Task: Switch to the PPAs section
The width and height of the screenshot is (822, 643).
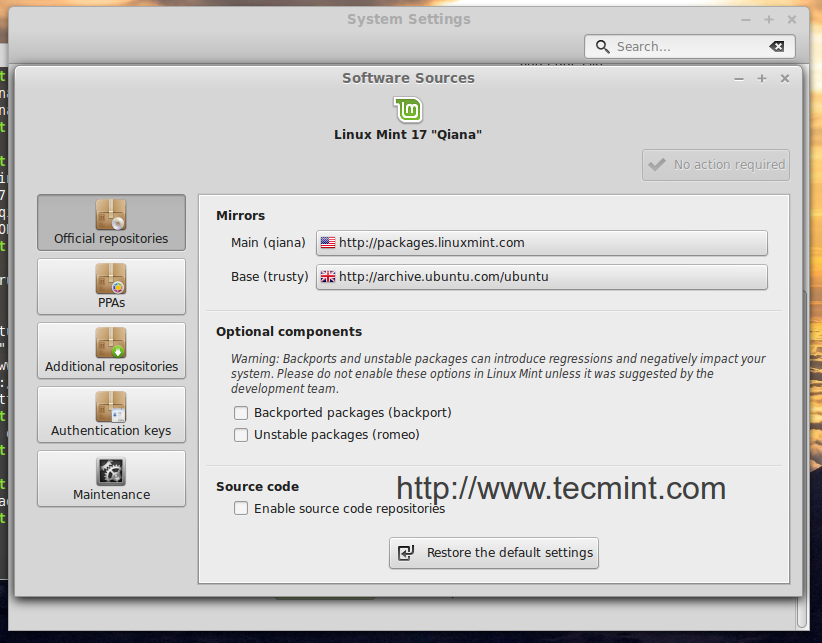Action: point(111,287)
